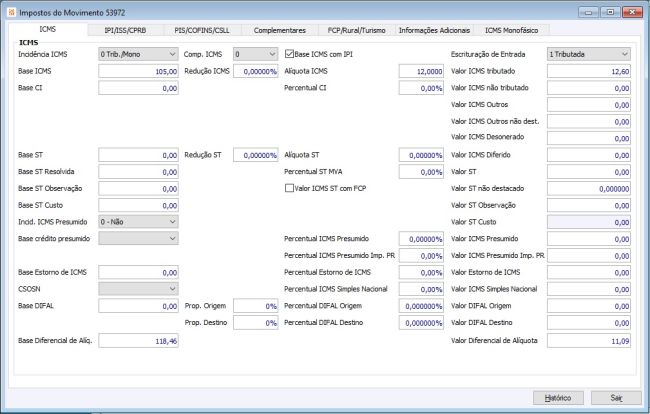This screenshot has width=650, height=414.
Task: Click Base Estorno de ICMS field
Action: tap(138, 272)
